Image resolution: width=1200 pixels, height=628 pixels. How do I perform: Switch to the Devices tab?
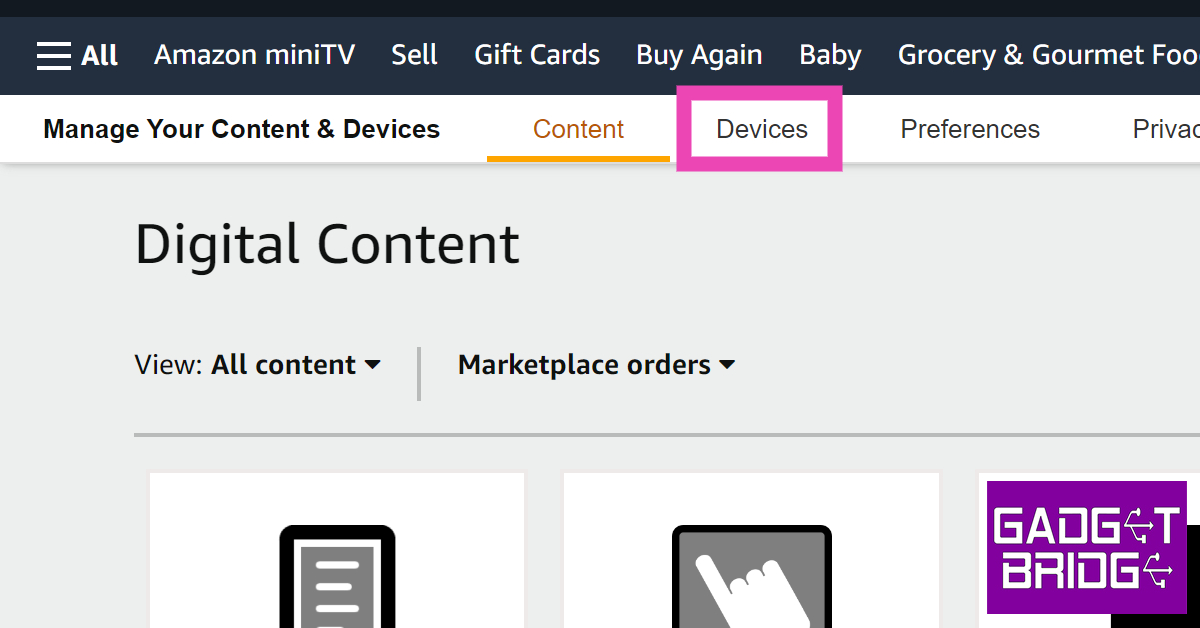761,129
